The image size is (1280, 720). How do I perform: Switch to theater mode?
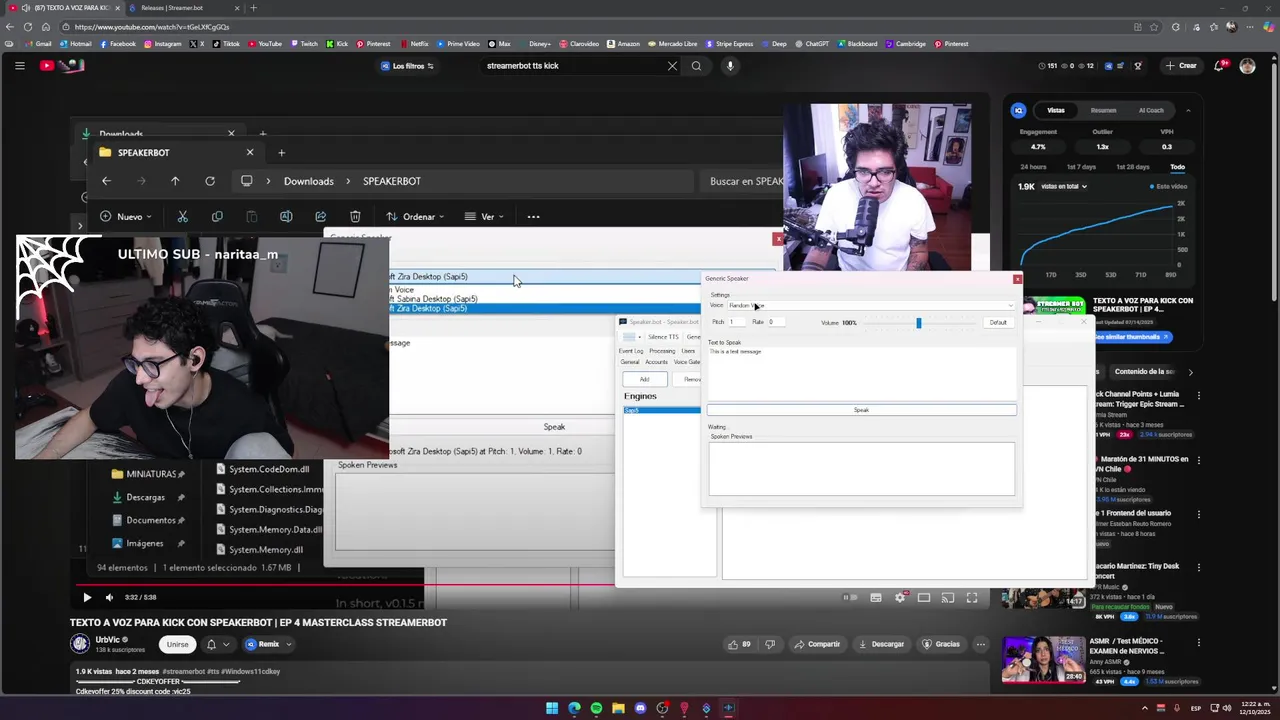[924, 597]
